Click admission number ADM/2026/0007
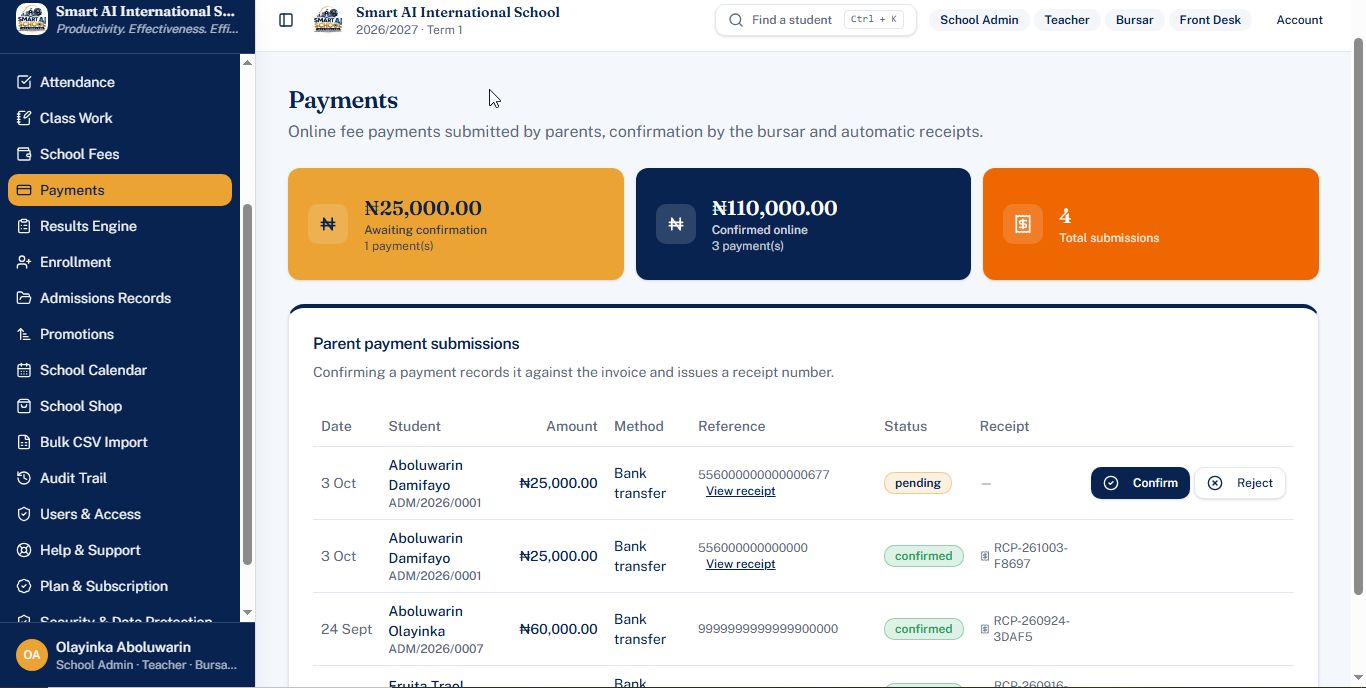This screenshot has width=1366, height=688. [x=436, y=649]
